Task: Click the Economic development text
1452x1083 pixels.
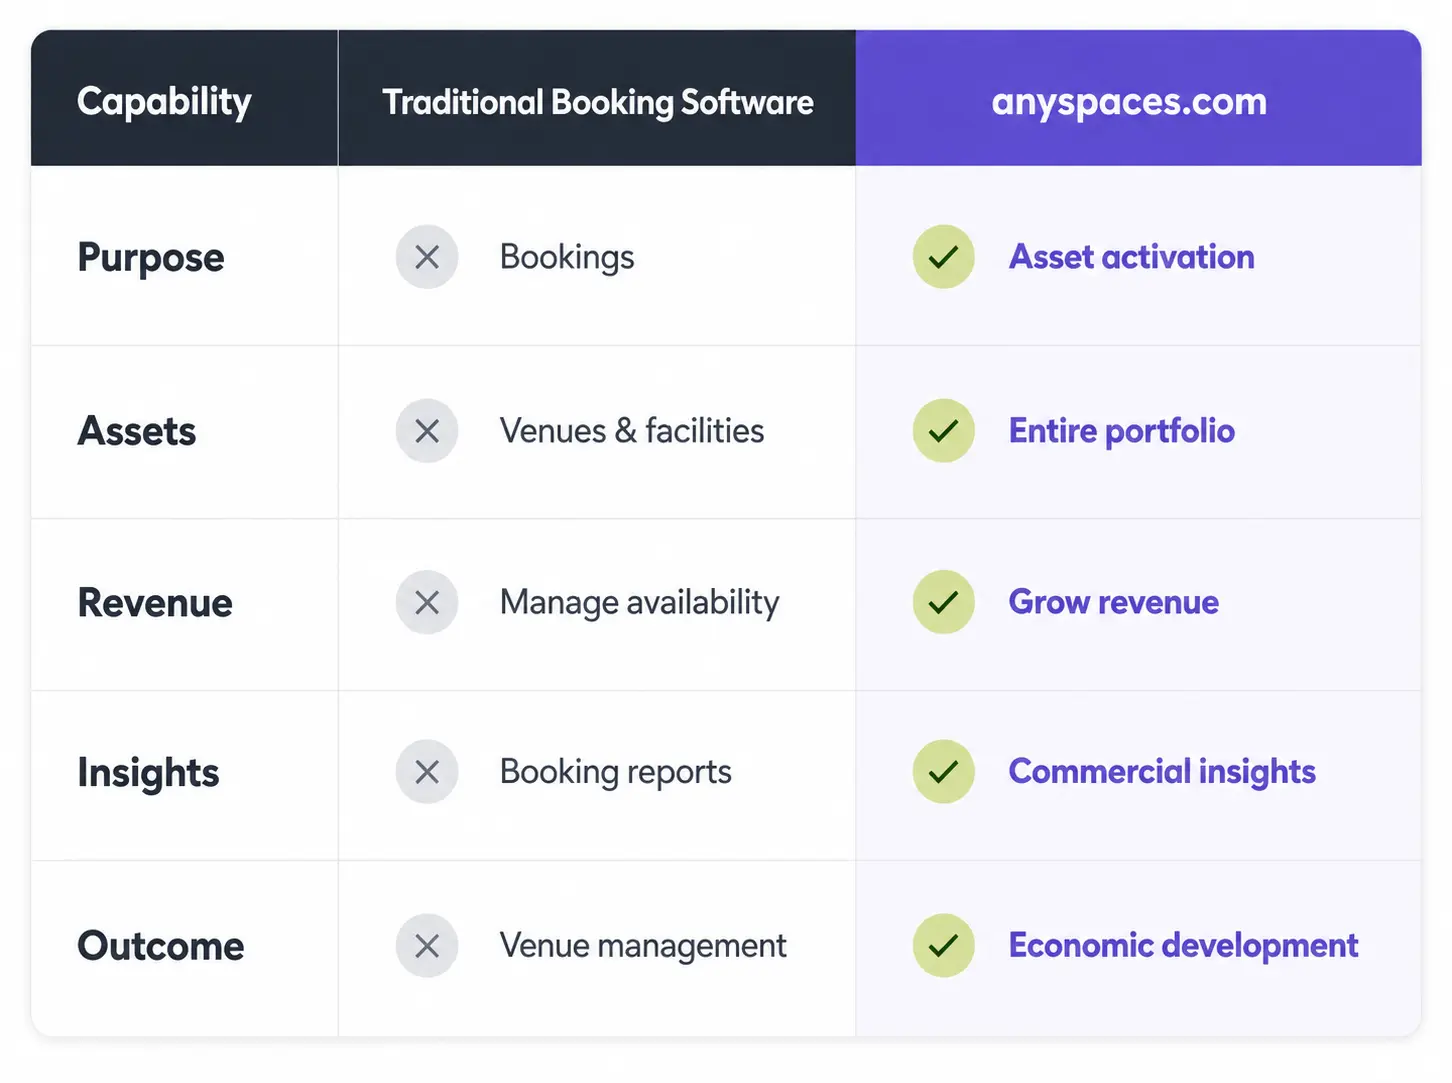Action: (1183, 946)
